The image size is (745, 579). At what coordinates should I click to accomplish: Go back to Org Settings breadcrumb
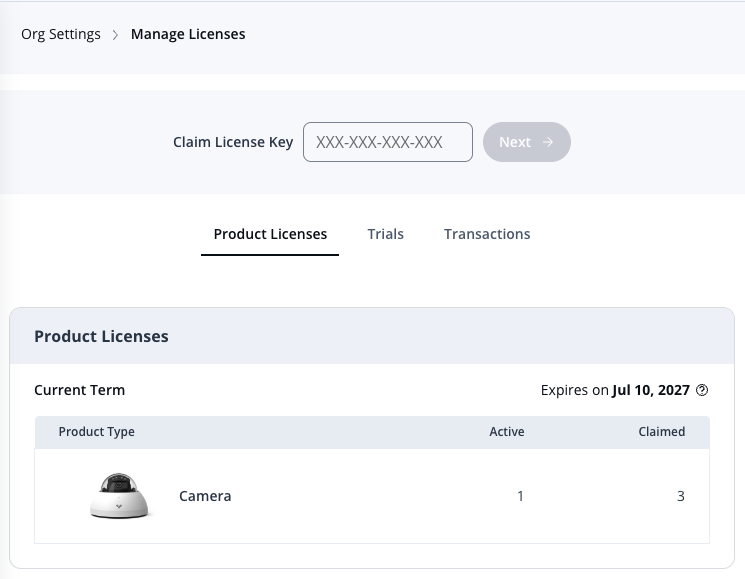[x=61, y=34]
